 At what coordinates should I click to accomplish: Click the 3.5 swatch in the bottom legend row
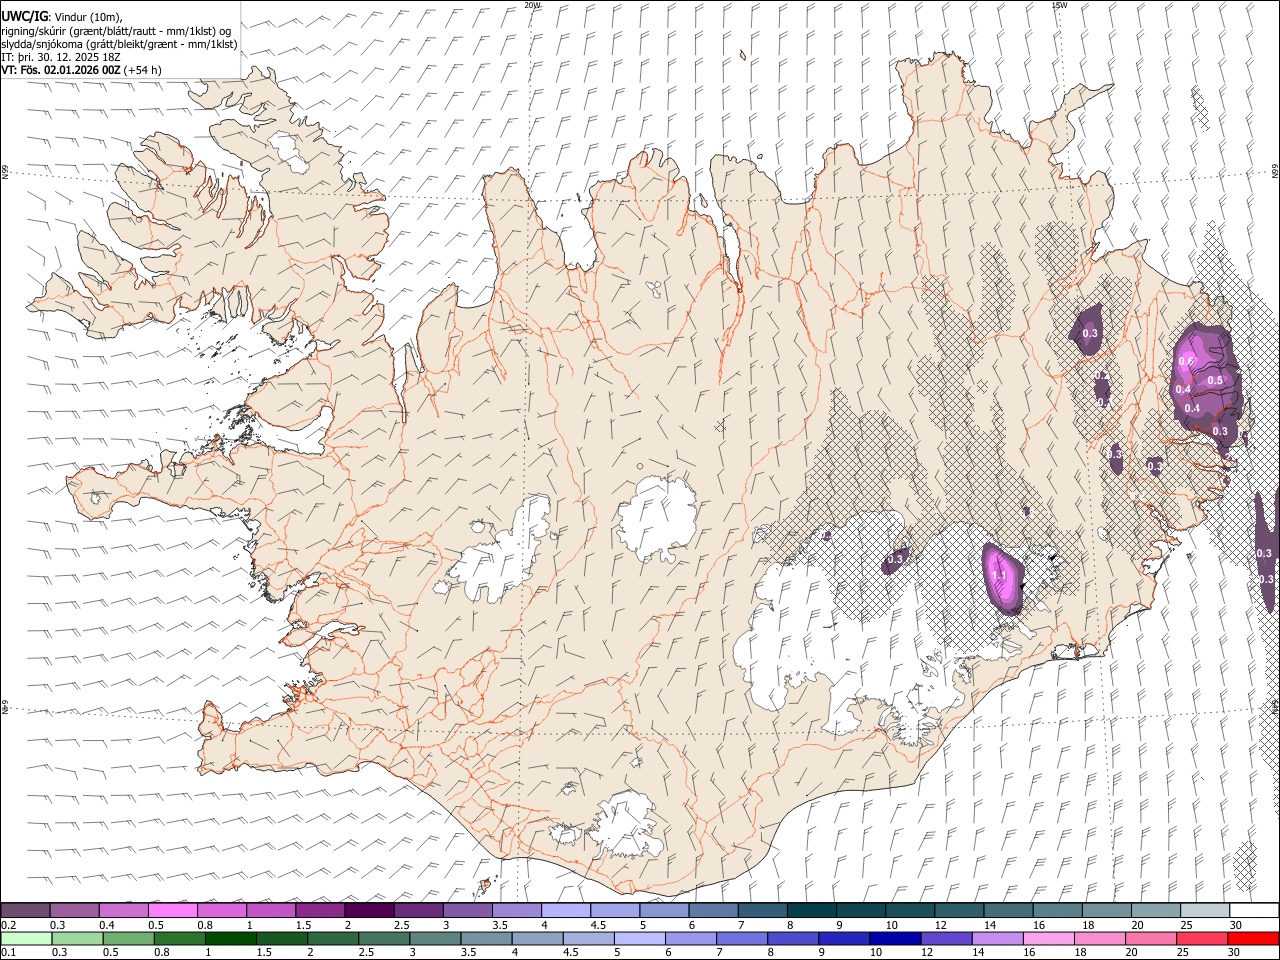(486, 938)
